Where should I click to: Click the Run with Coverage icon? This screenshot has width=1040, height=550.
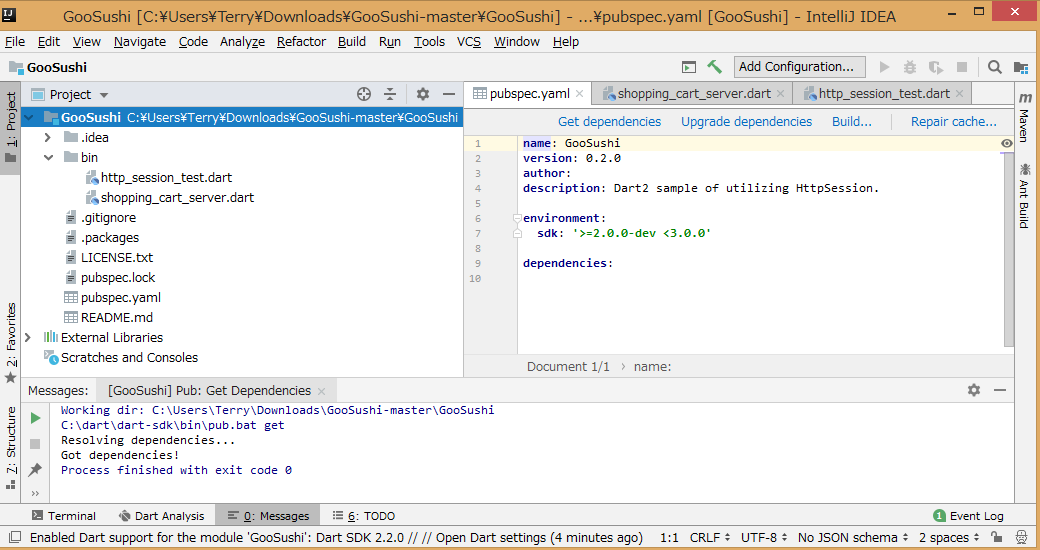936,67
